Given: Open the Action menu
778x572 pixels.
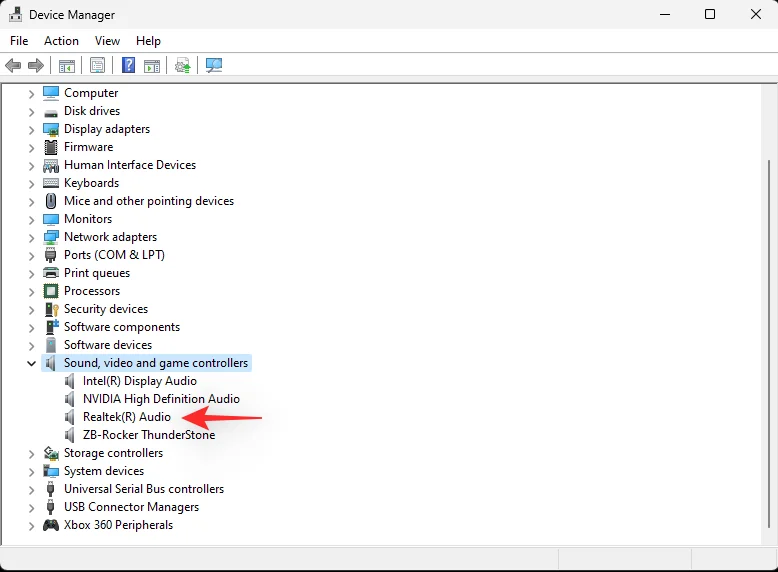Looking at the screenshot, I should click(x=61, y=41).
